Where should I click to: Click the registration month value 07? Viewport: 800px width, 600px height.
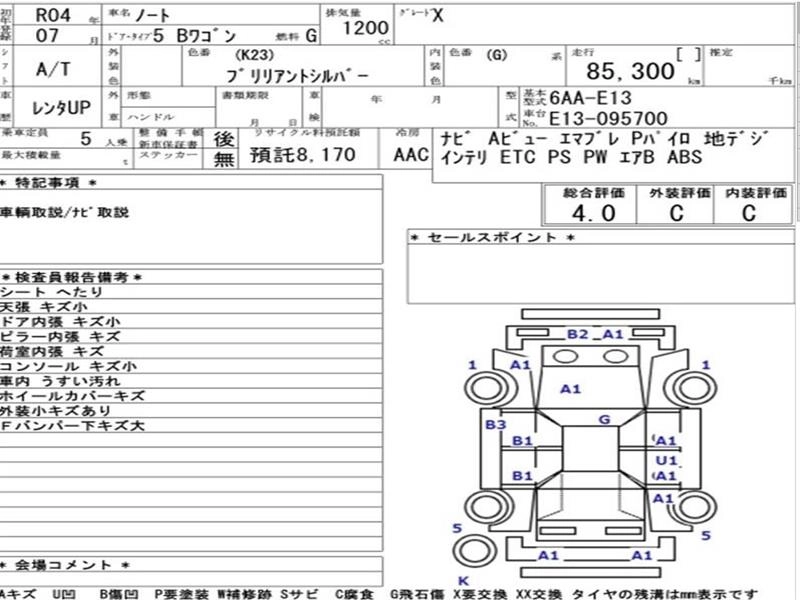(x=47, y=36)
